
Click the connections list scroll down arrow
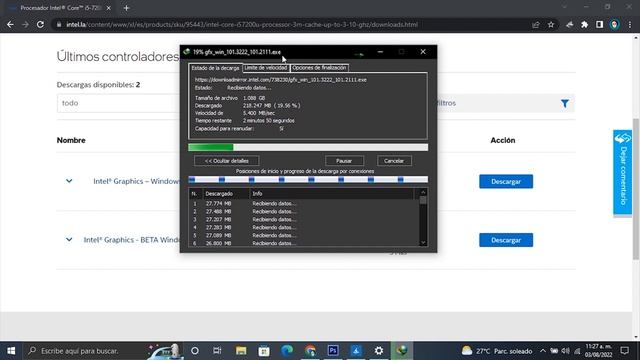click(x=423, y=243)
